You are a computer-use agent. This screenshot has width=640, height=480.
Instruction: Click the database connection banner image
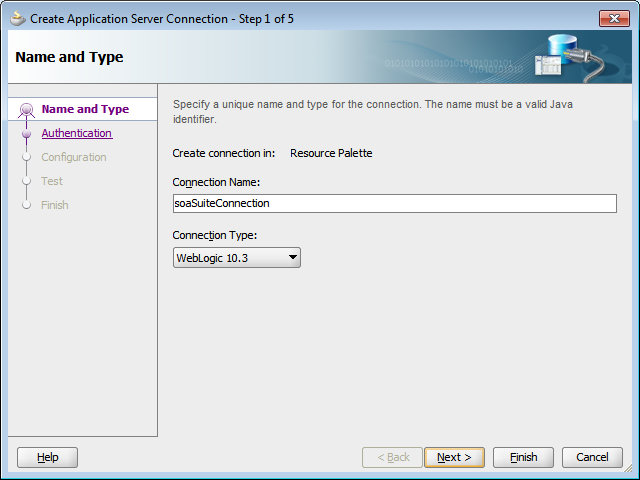point(570,58)
